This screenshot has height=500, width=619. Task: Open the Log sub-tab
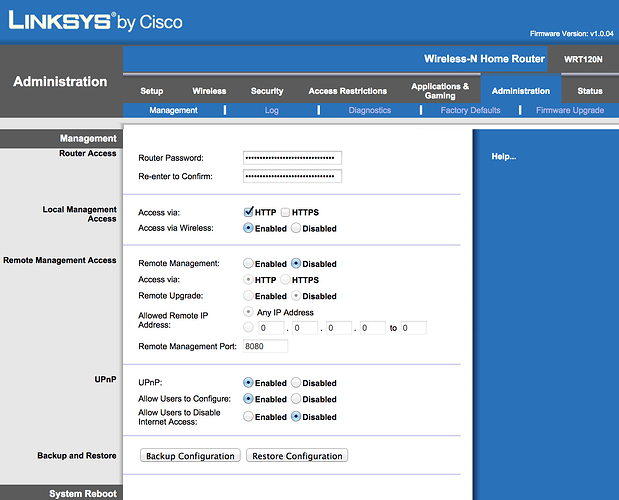point(272,110)
